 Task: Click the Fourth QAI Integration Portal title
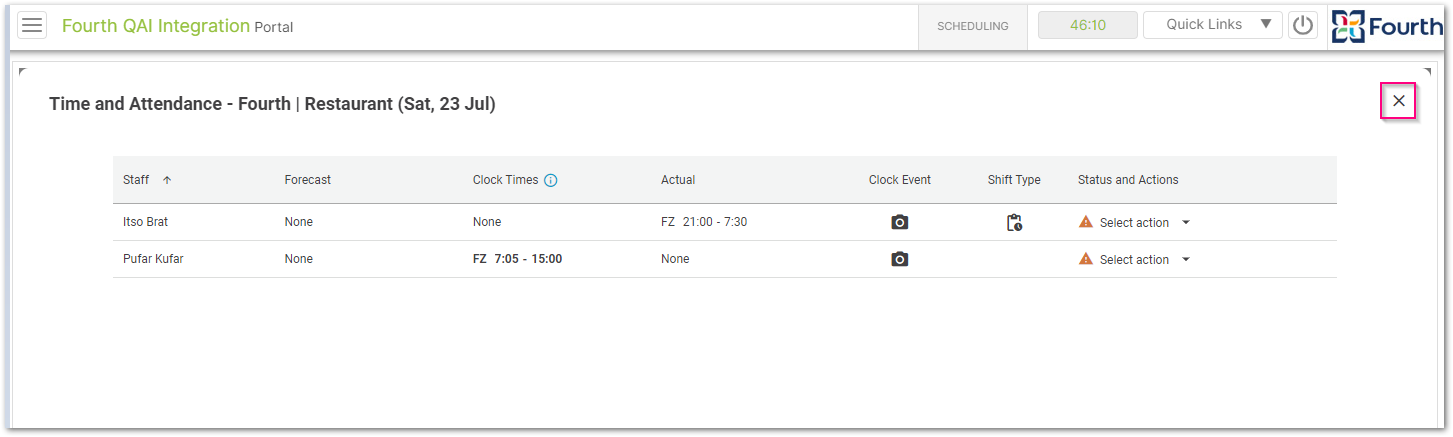point(178,26)
